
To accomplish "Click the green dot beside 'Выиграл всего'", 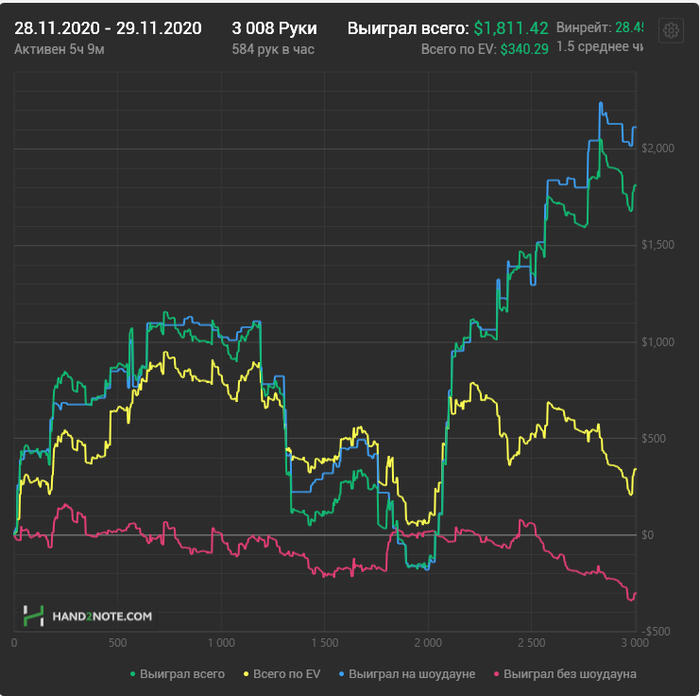I will pyautogui.click(x=133, y=674).
